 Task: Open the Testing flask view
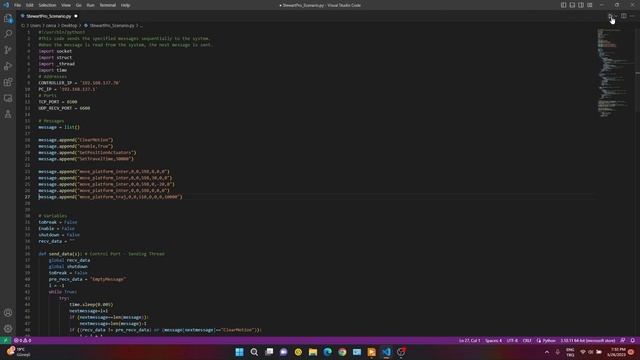click(x=8, y=114)
